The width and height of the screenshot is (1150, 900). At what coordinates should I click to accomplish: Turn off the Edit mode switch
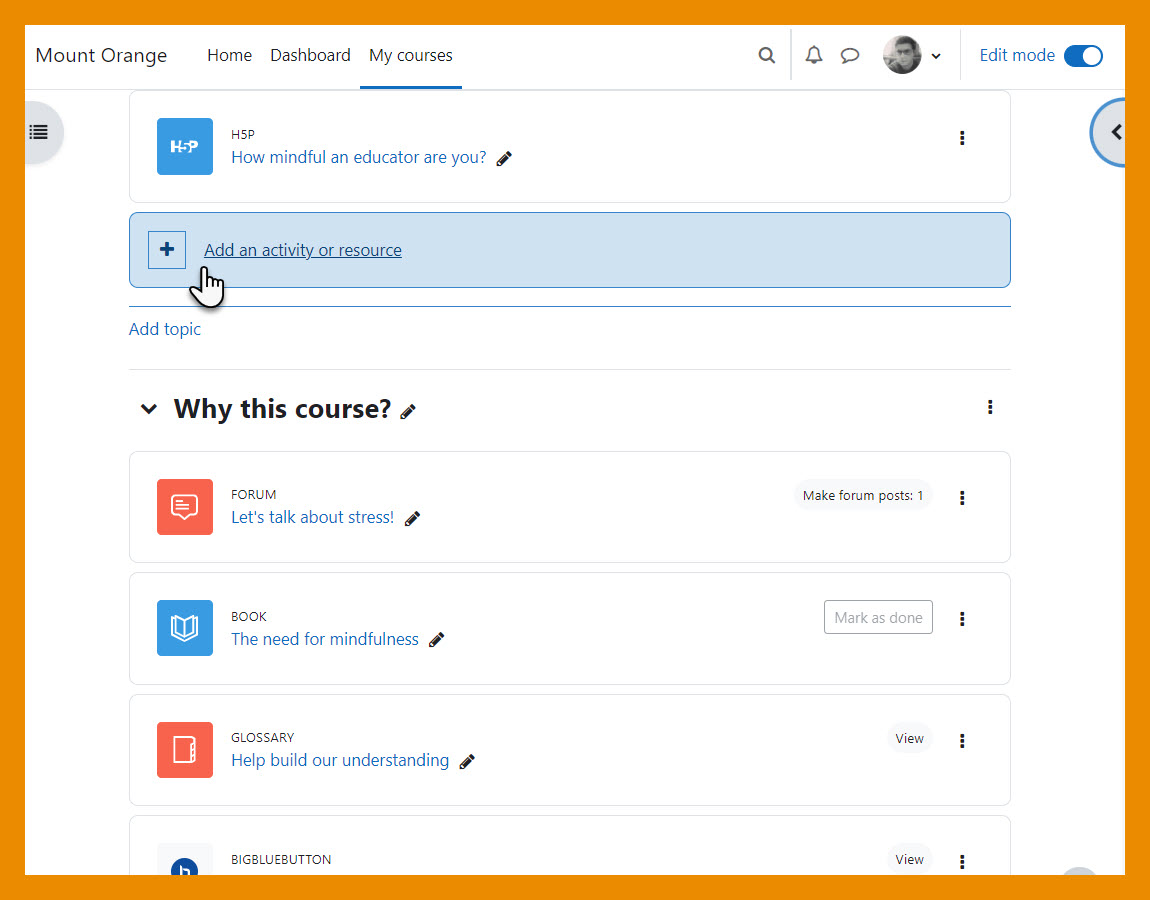(x=1082, y=56)
